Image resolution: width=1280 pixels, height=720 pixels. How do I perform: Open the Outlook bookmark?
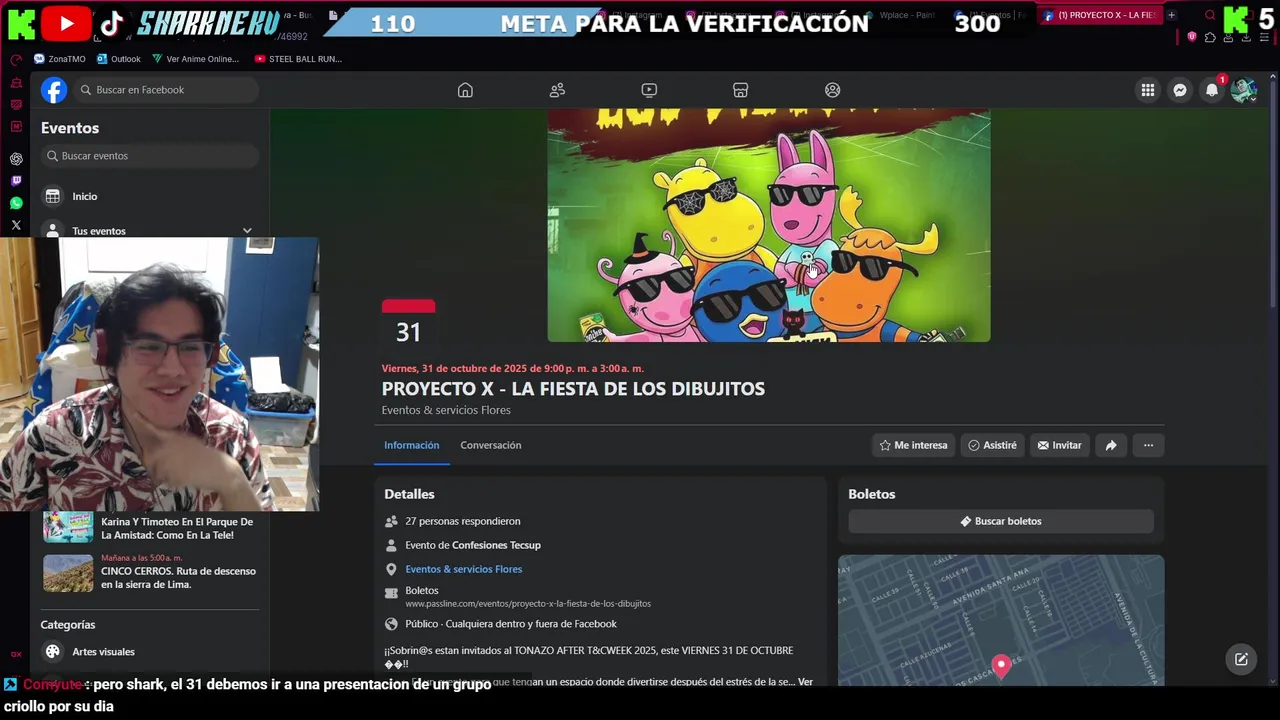(x=118, y=59)
